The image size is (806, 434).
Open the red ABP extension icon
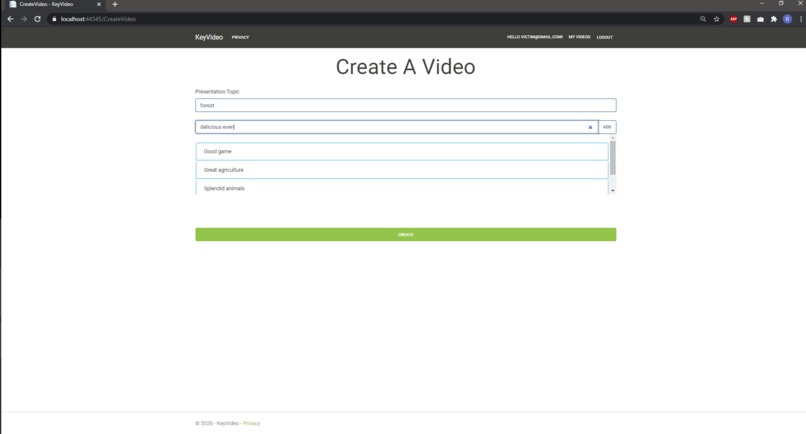734,19
